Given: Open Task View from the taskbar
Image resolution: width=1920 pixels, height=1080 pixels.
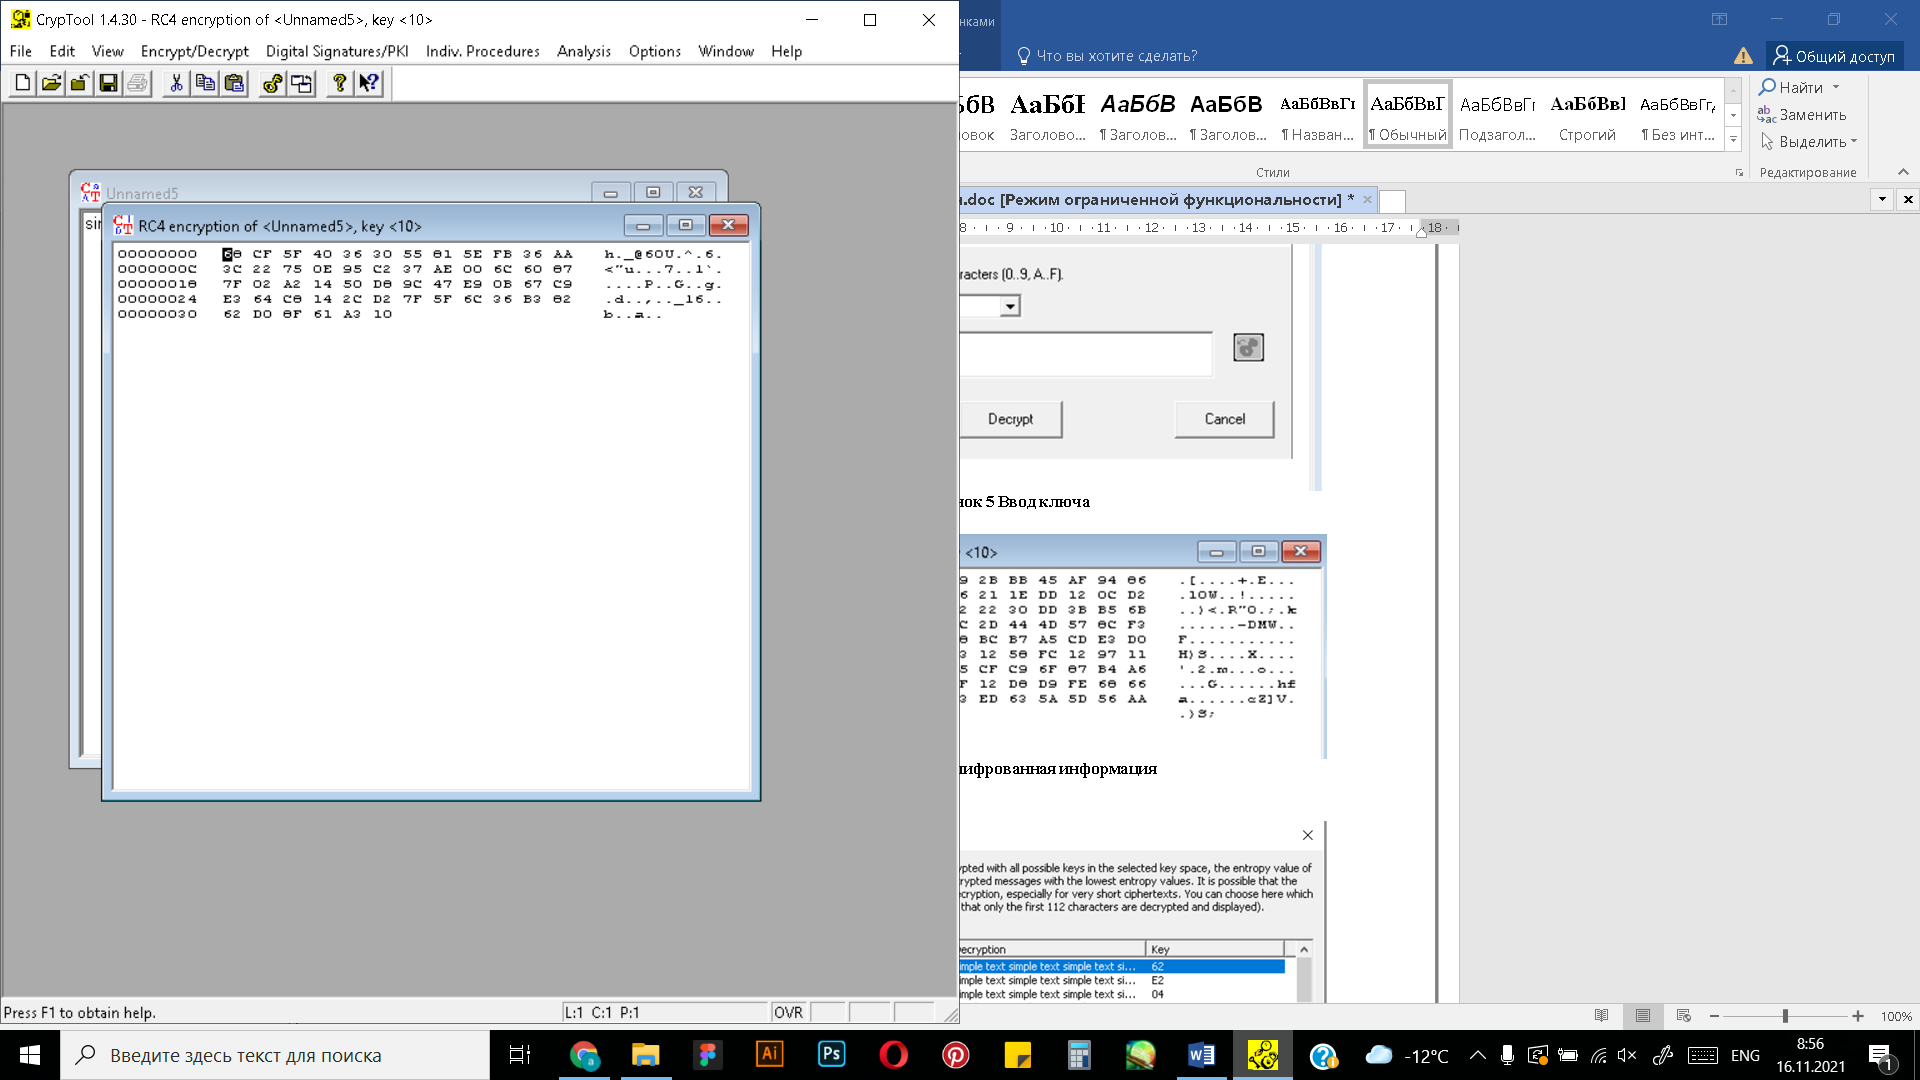Looking at the screenshot, I should tap(520, 1055).
